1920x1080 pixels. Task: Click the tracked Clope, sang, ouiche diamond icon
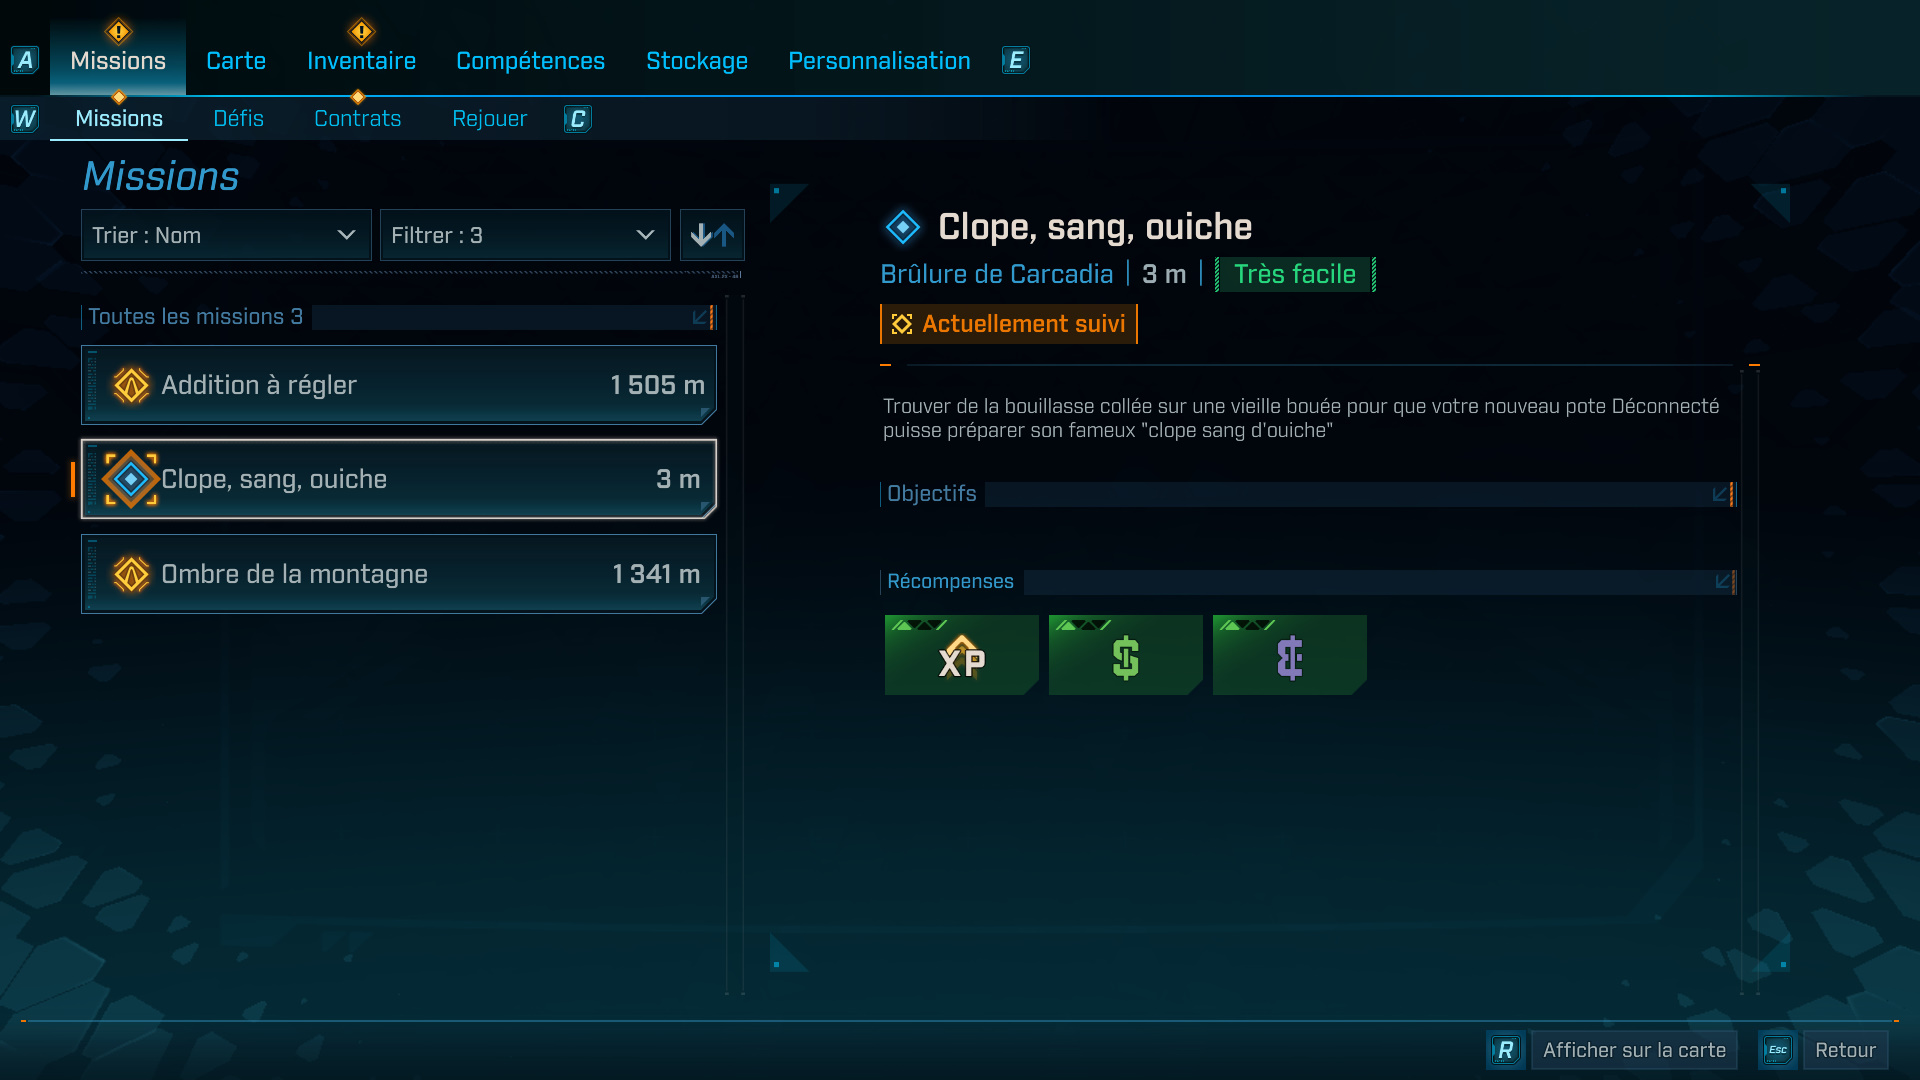pos(131,479)
